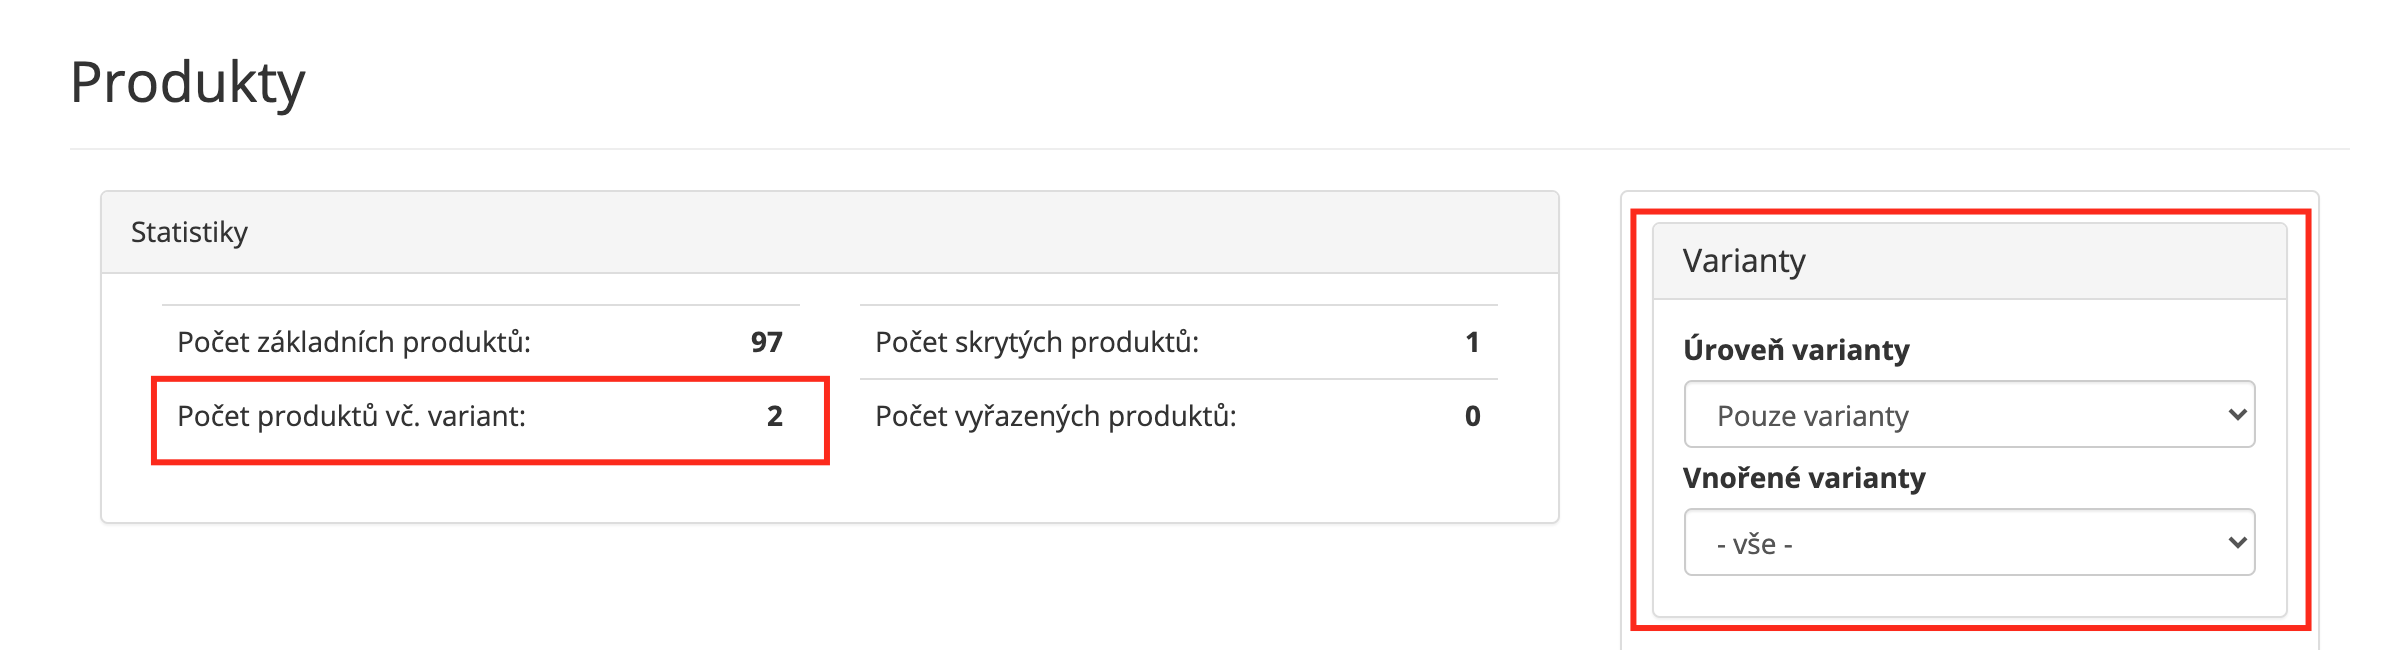Click the Statistiky panel header
The image size is (2394, 650).
pos(830,232)
